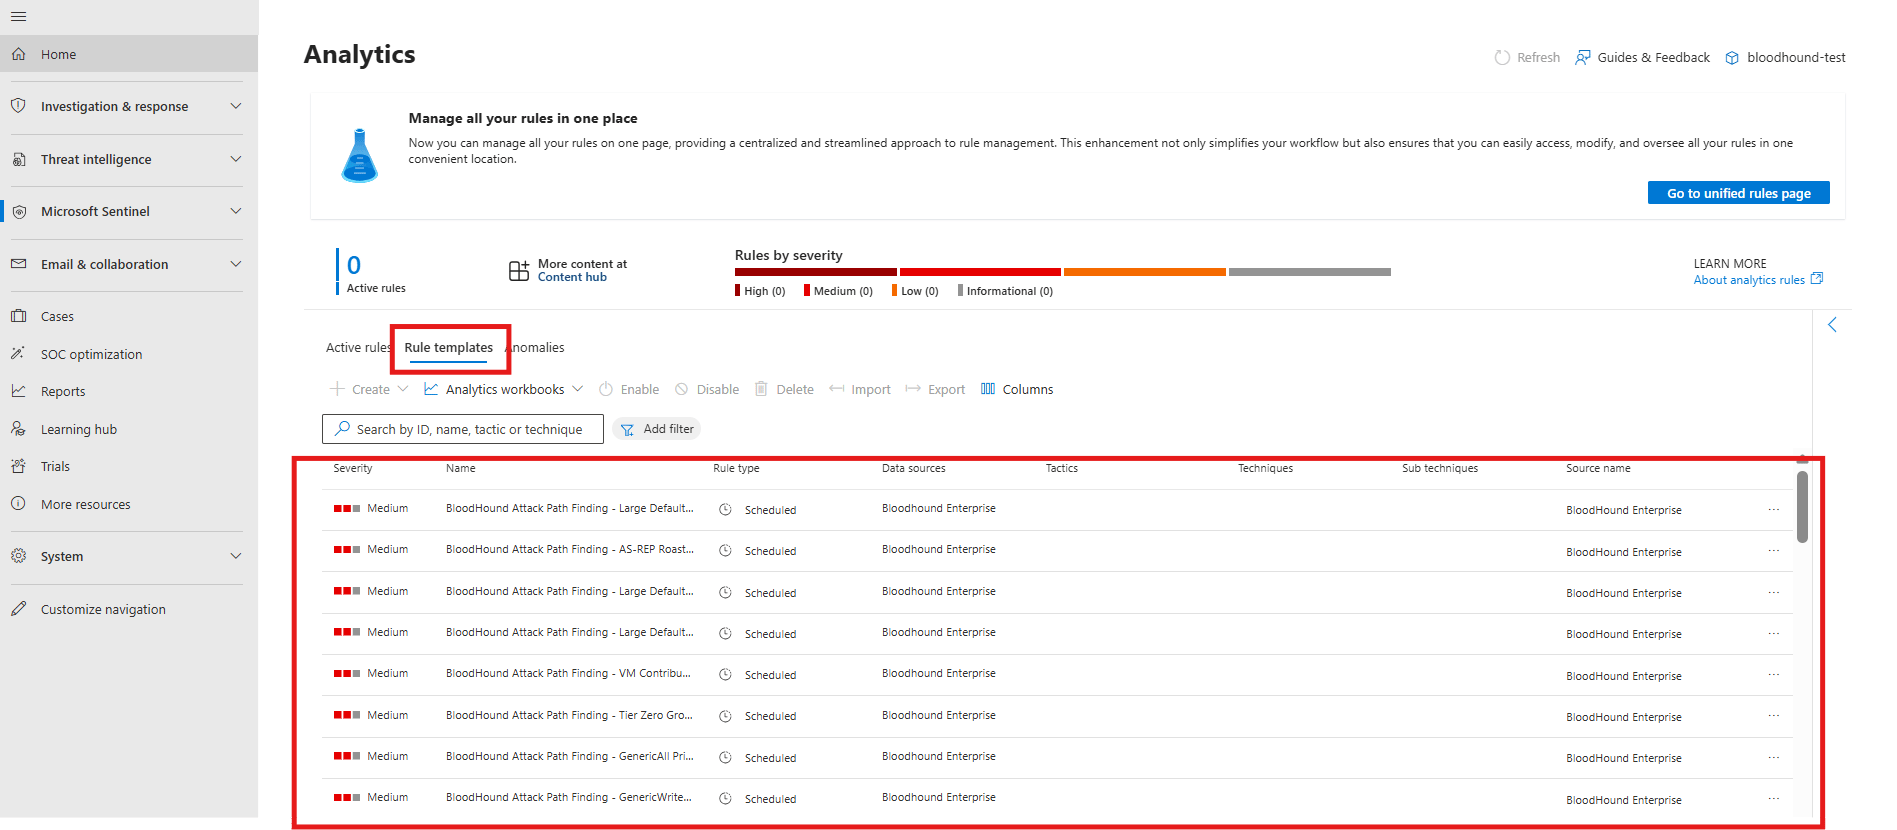Image resolution: width=1897 pixels, height=830 pixels.
Task: Collapse the side pane with chevron
Action: pyautogui.click(x=1832, y=325)
